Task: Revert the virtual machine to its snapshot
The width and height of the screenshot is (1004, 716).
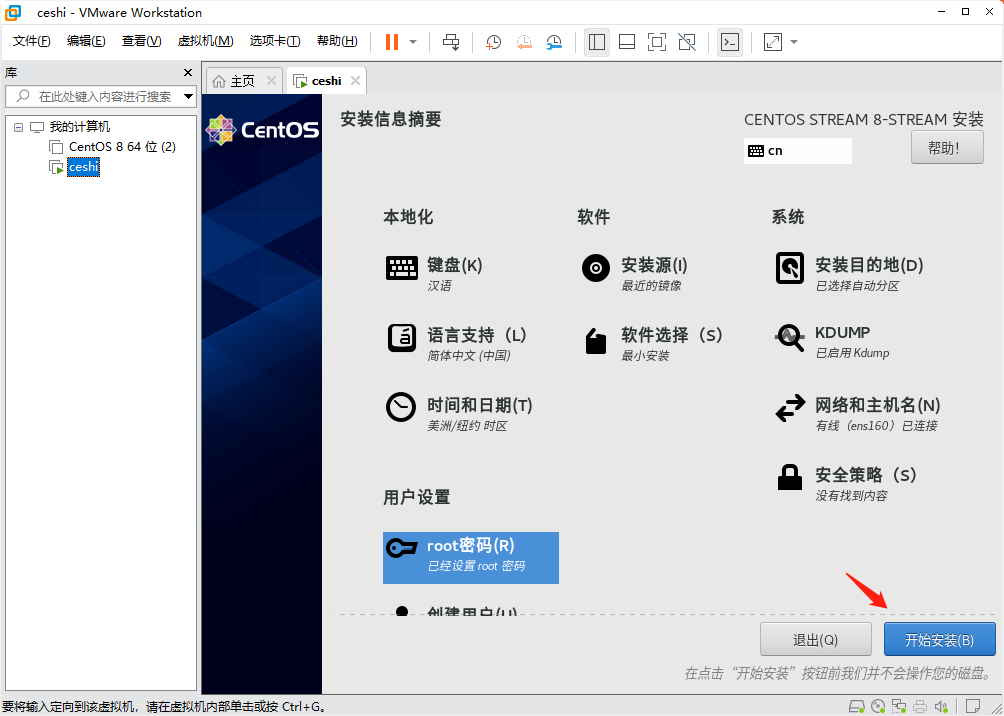Action: pos(523,41)
